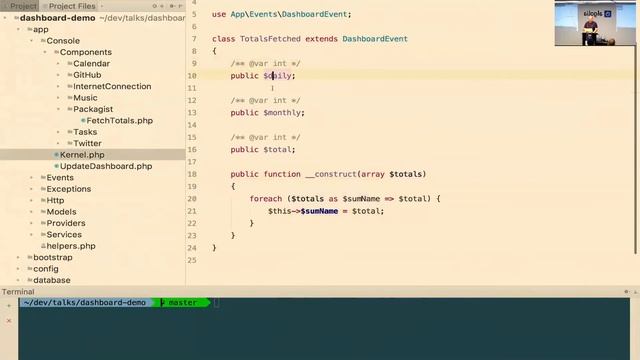
Task: Click the Tasks folder icon
Action: pyautogui.click(x=70, y=132)
